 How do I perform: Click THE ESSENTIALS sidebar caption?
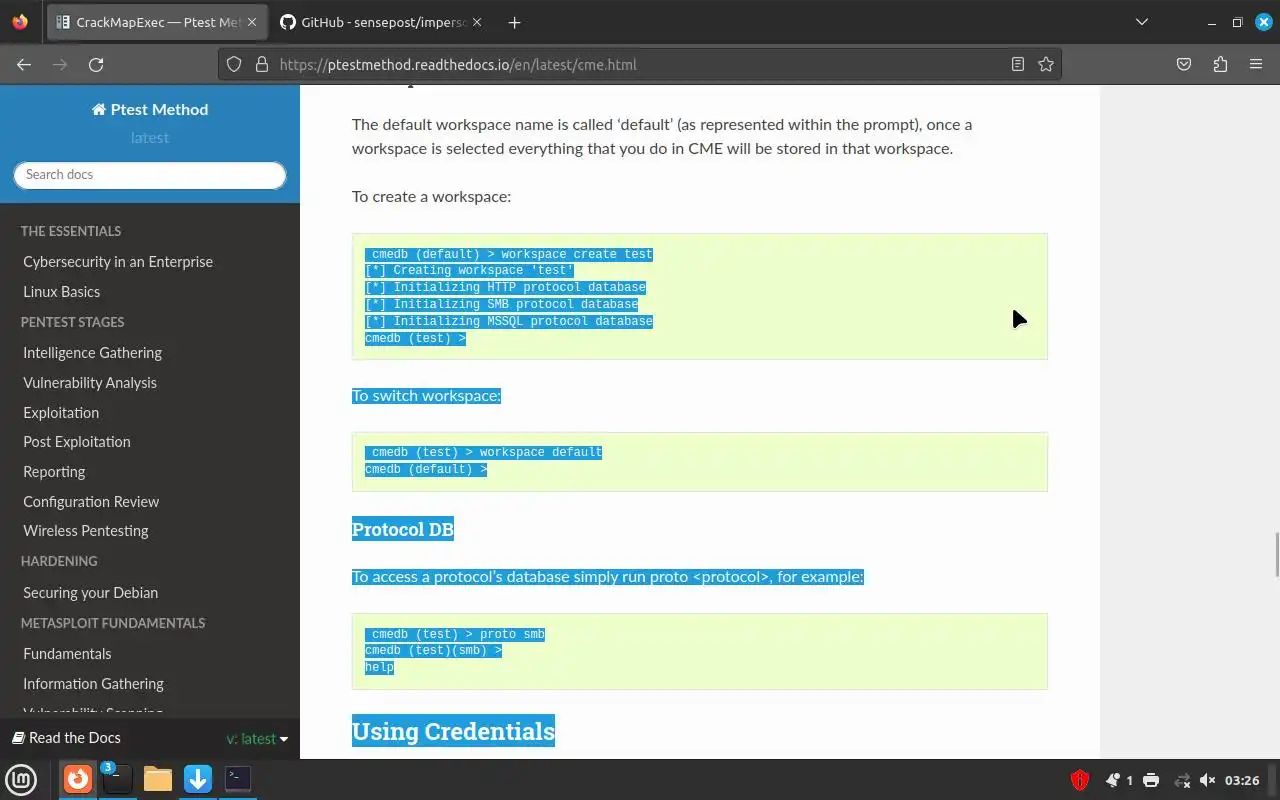click(71, 231)
